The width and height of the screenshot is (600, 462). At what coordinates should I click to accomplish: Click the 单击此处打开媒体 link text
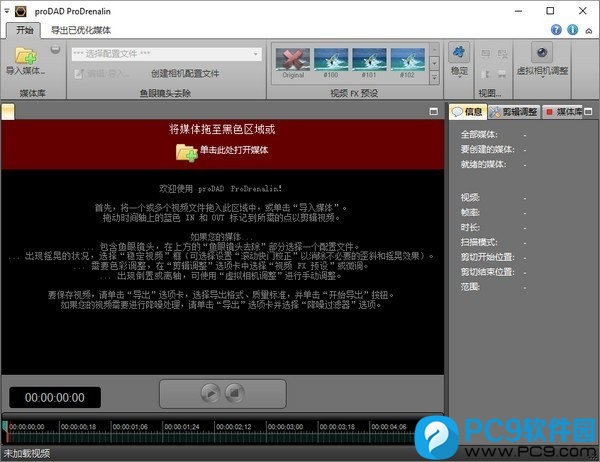tap(234, 150)
